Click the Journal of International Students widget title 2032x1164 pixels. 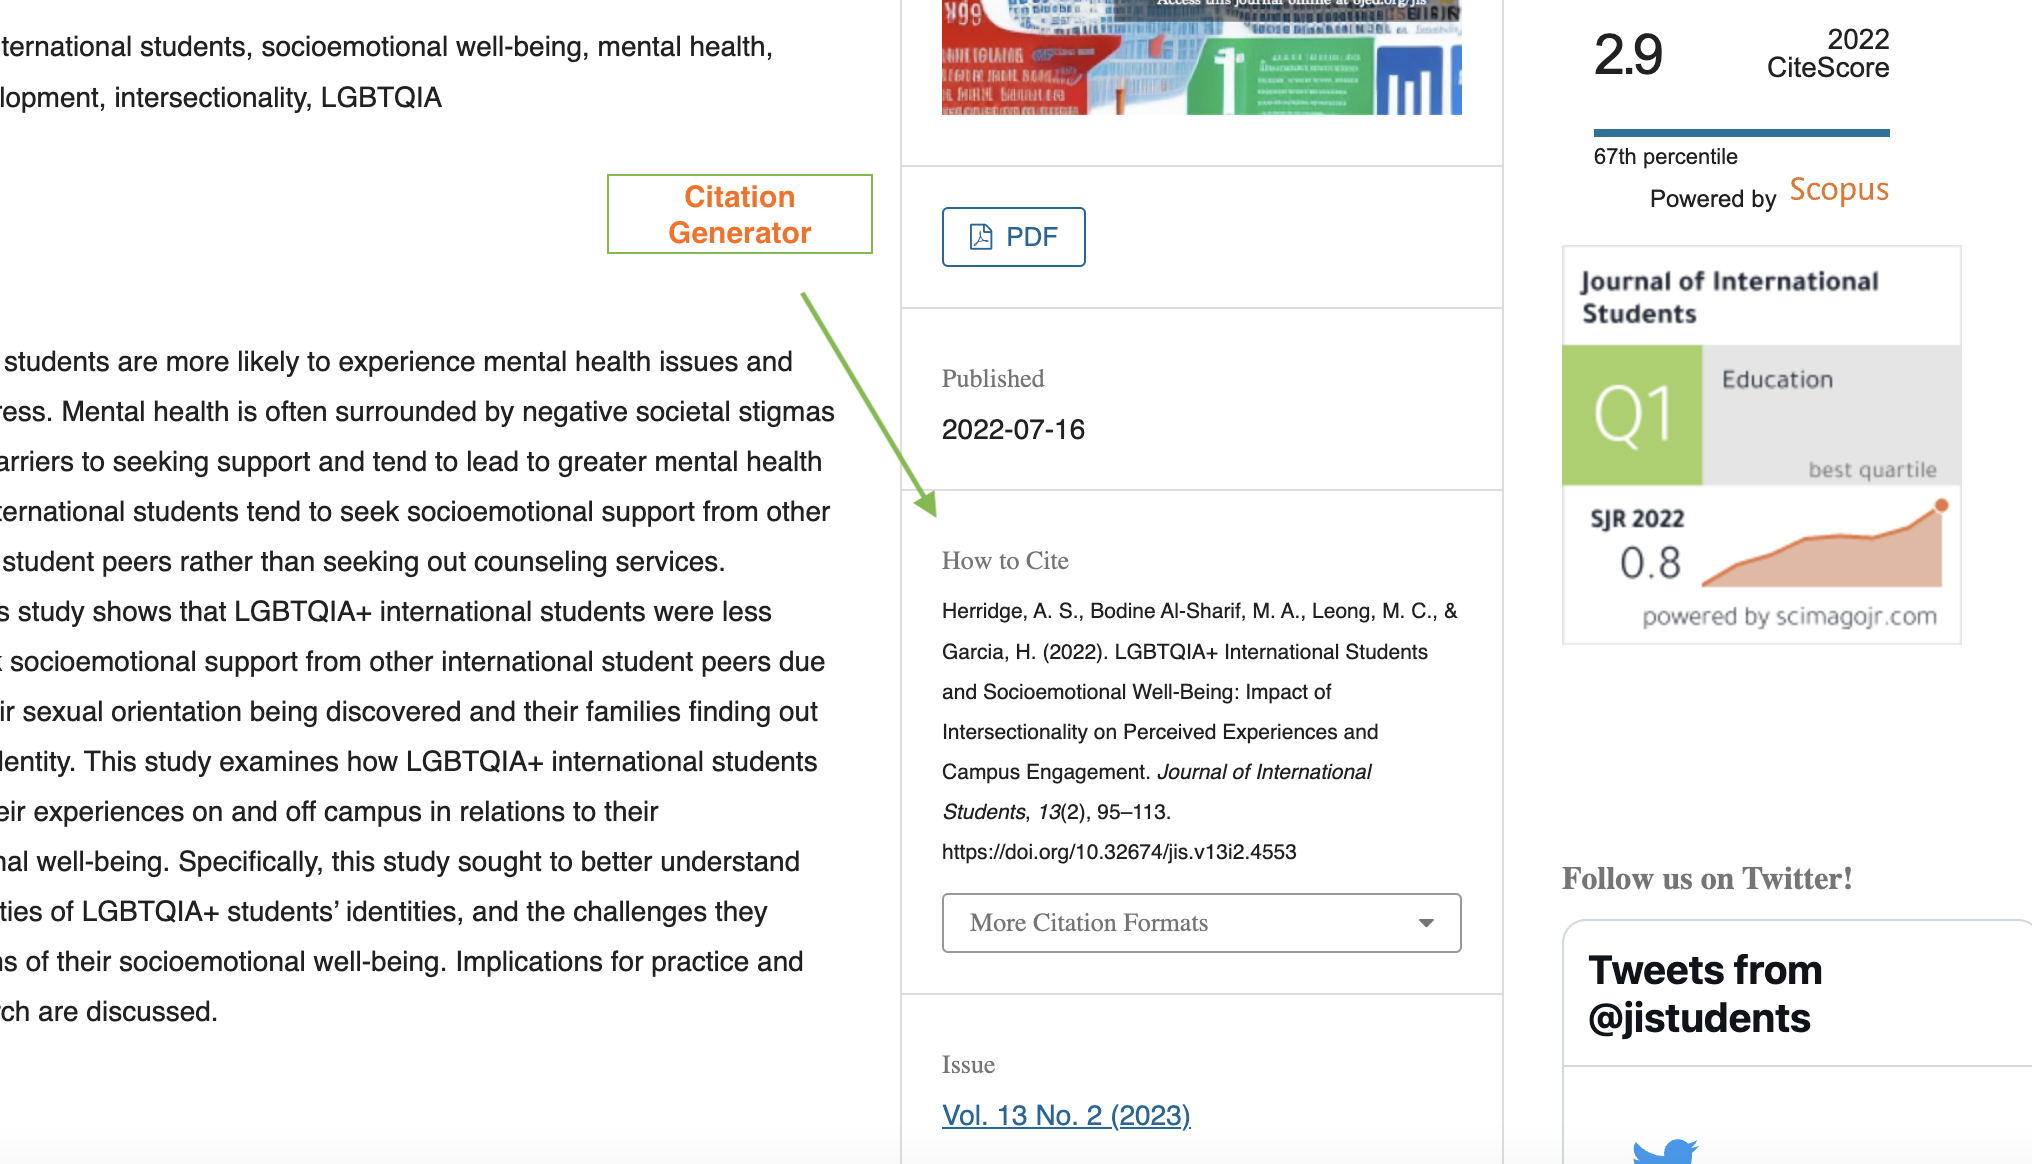pos(1729,297)
